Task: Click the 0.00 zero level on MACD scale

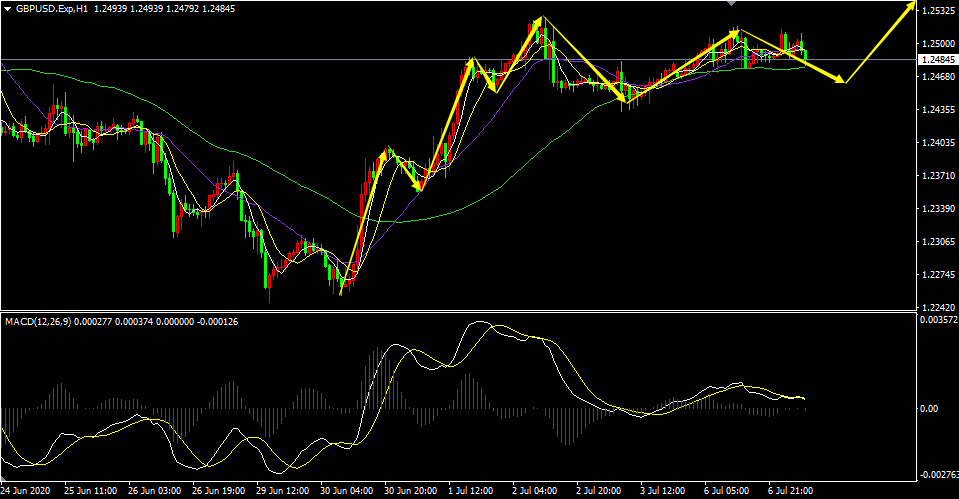Action: pos(929,408)
